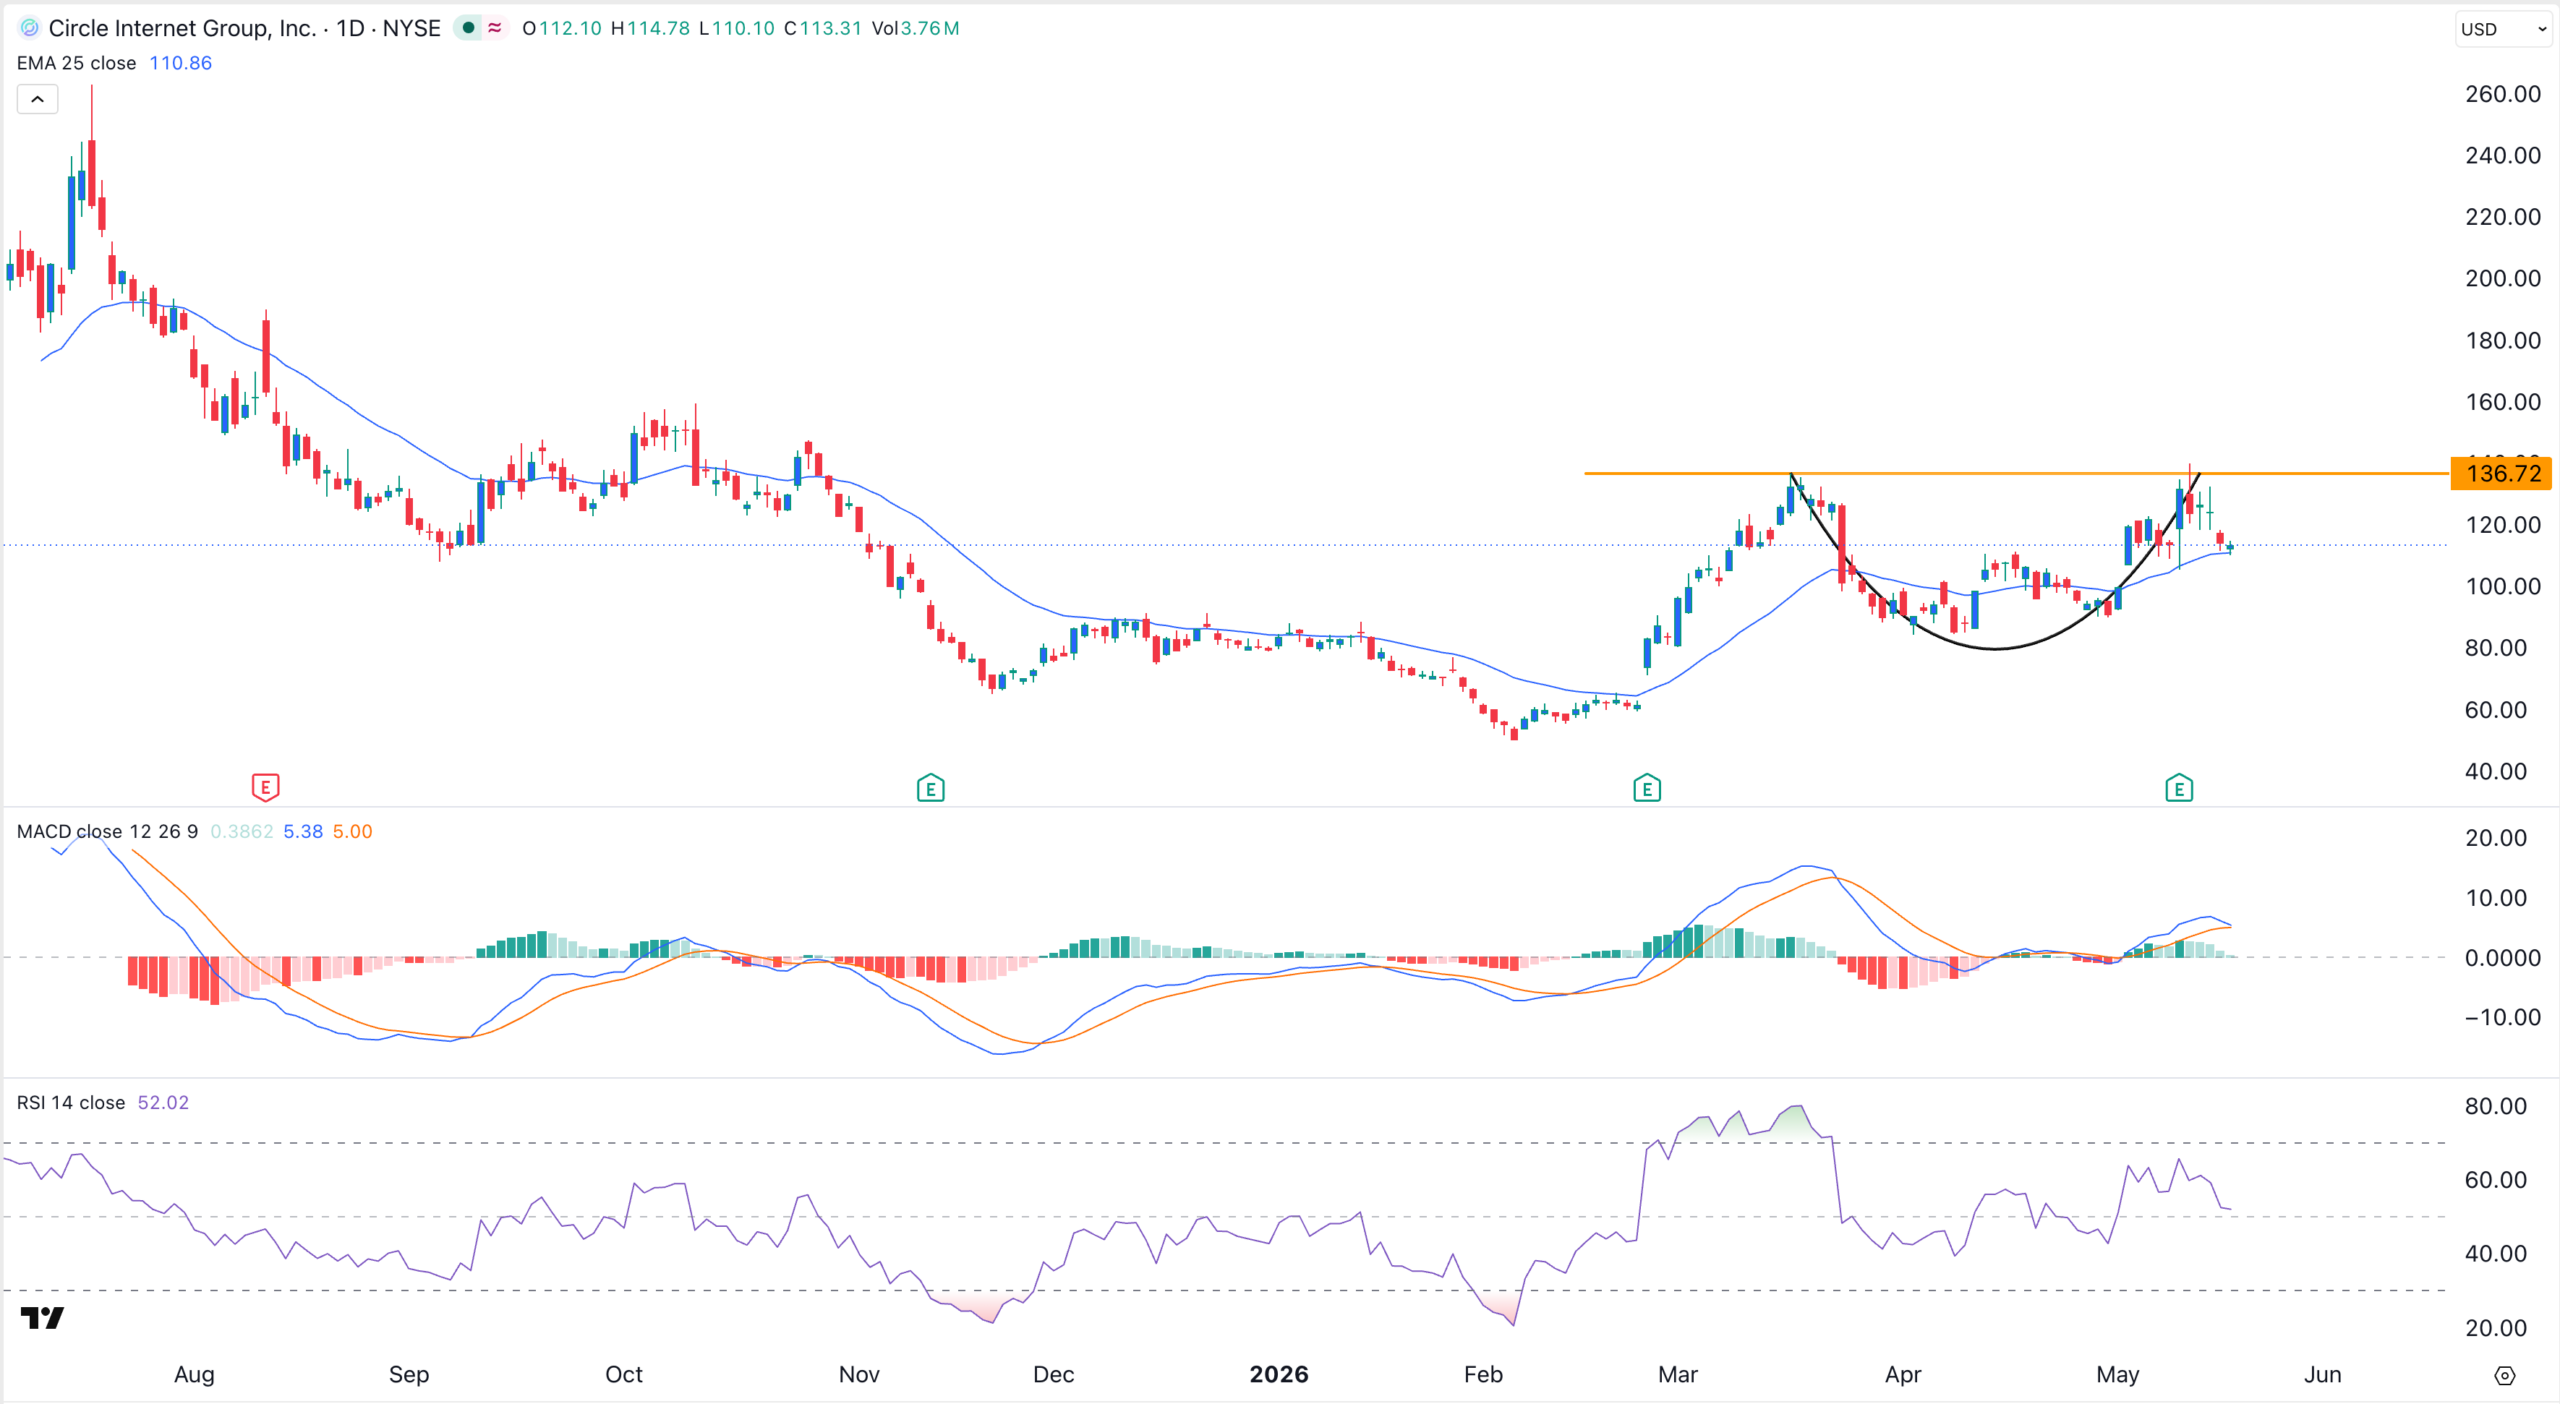Screen dimensions: 2560x1404
Task: Click the green earnings E marker in November
Action: click(x=931, y=788)
